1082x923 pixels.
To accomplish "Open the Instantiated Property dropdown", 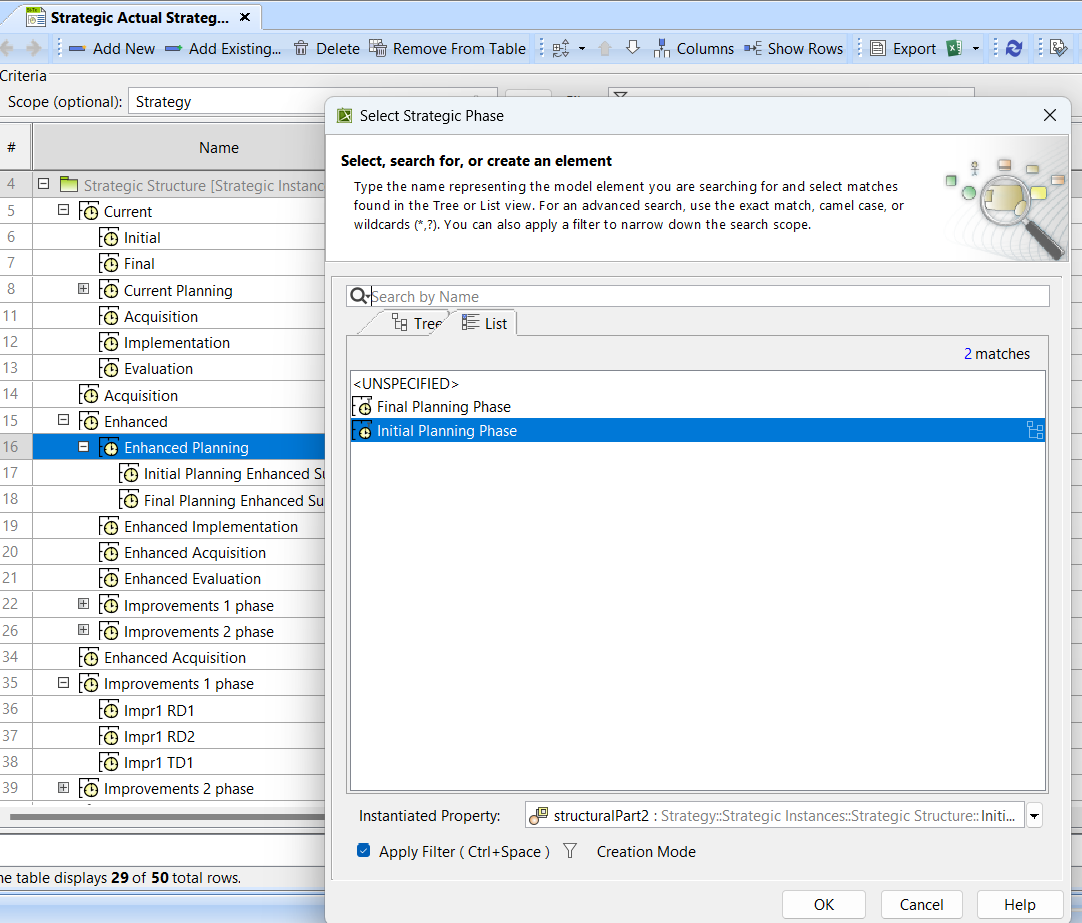I will (1034, 816).
